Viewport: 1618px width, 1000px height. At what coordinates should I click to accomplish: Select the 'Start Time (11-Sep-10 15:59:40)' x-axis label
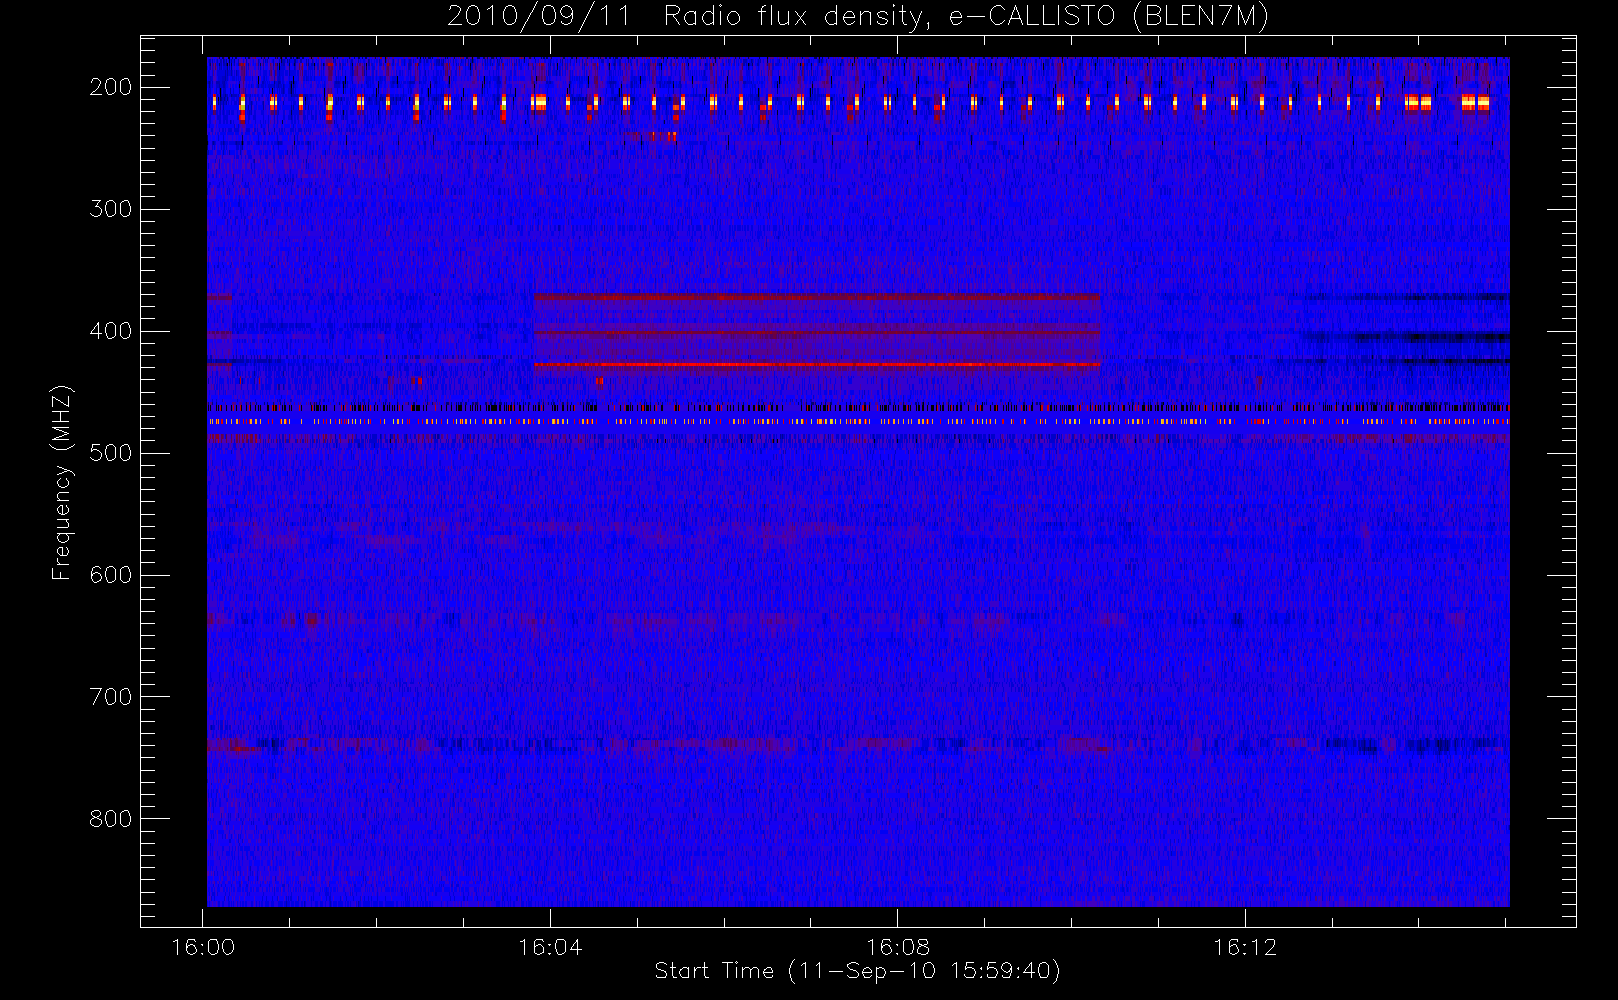pyautogui.click(x=857, y=971)
